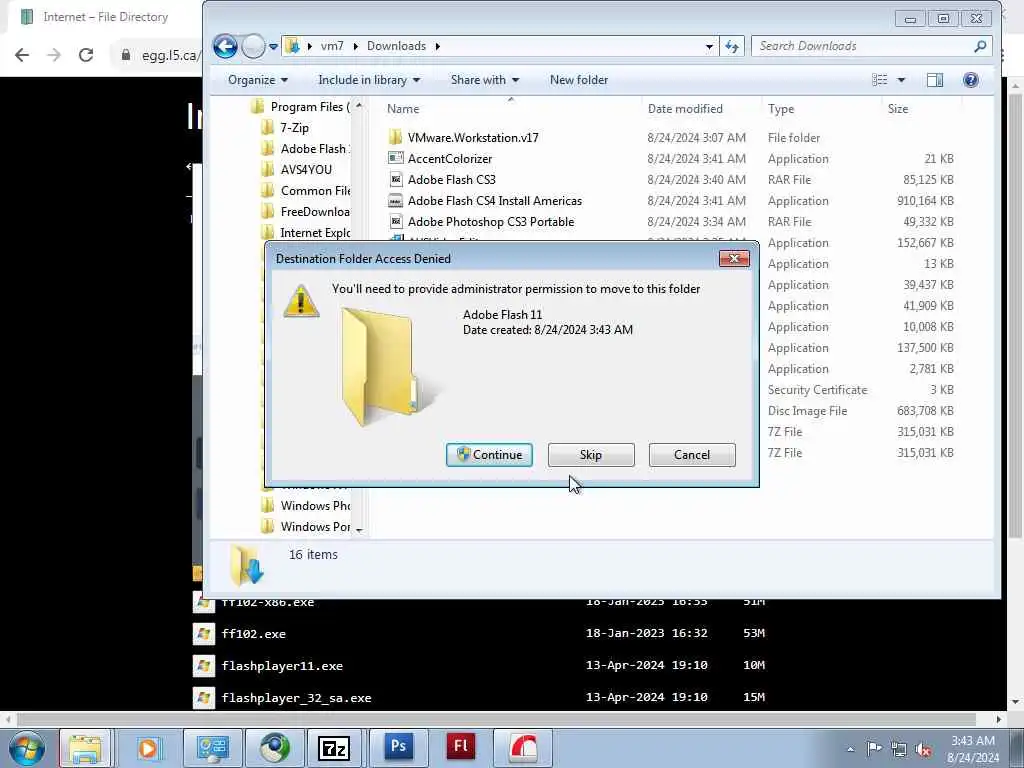Click vm7 in the address bar
The width and height of the screenshot is (1024, 768).
(x=332, y=46)
